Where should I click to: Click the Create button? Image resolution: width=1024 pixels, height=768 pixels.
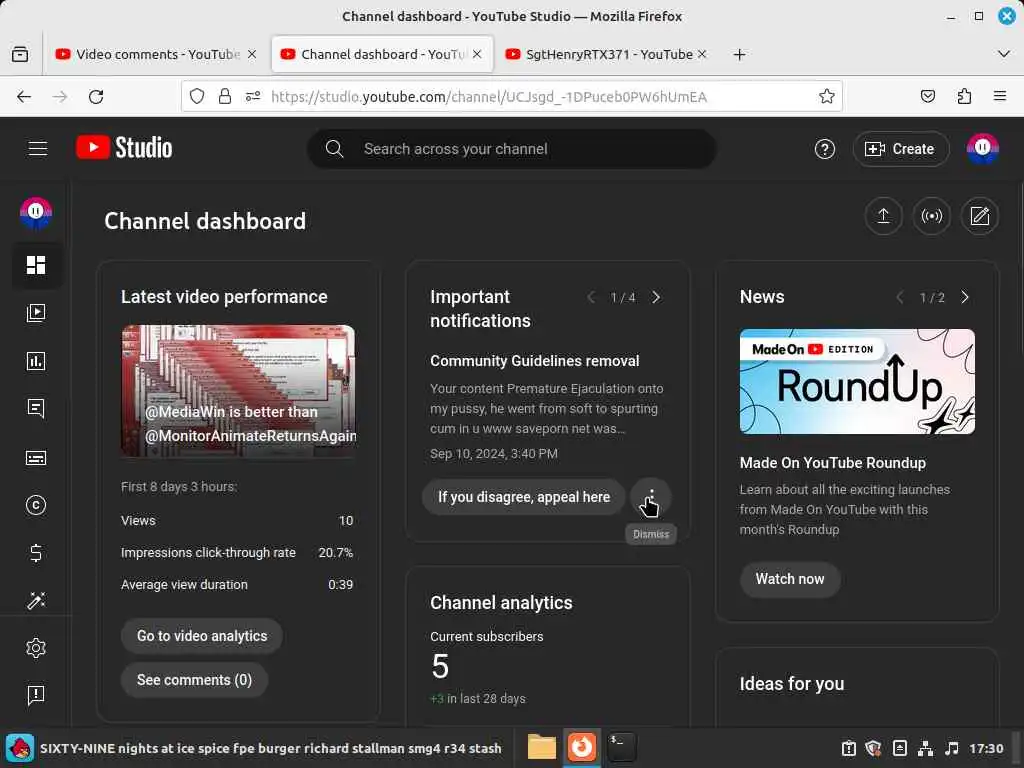click(900, 149)
